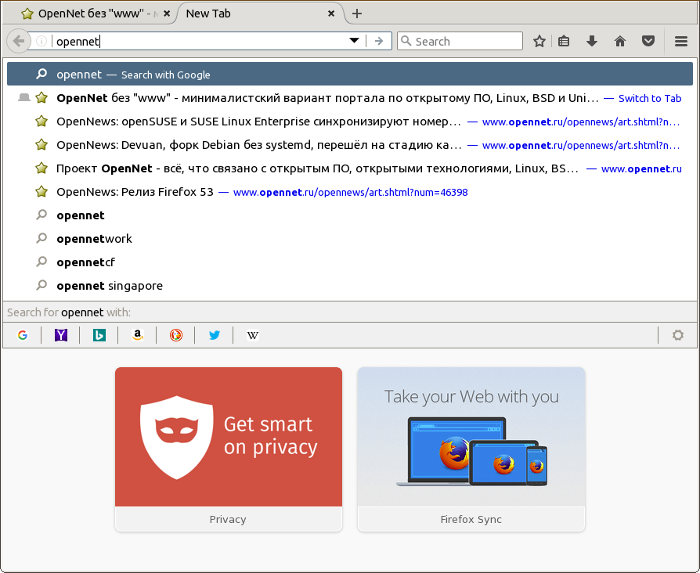Viewport: 700px width, 573px height.
Task: Search with the Amazon engine icon
Action: click(x=137, y=336)
